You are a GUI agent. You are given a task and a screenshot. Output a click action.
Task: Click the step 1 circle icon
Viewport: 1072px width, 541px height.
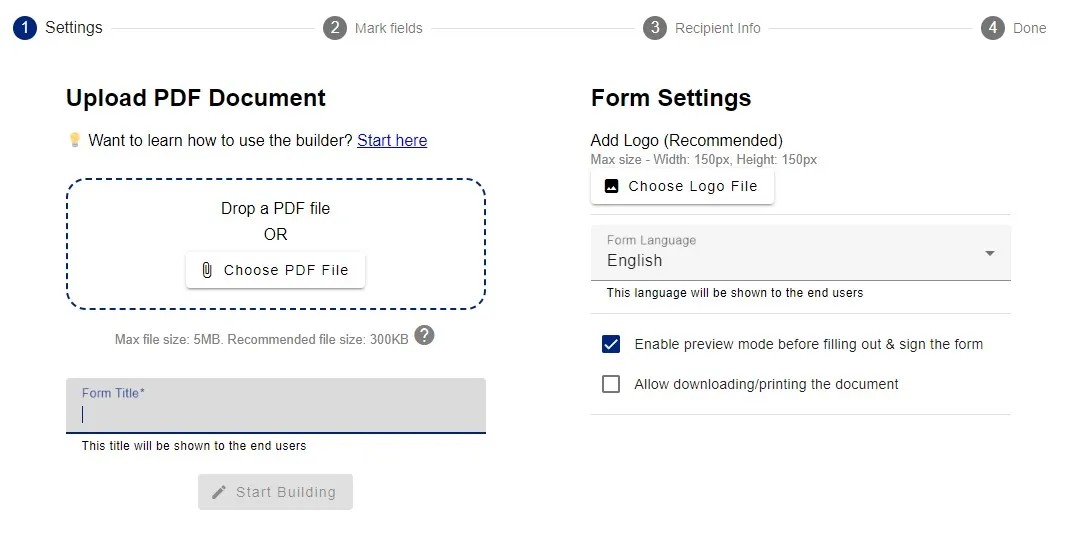click(x=25, y=28)
